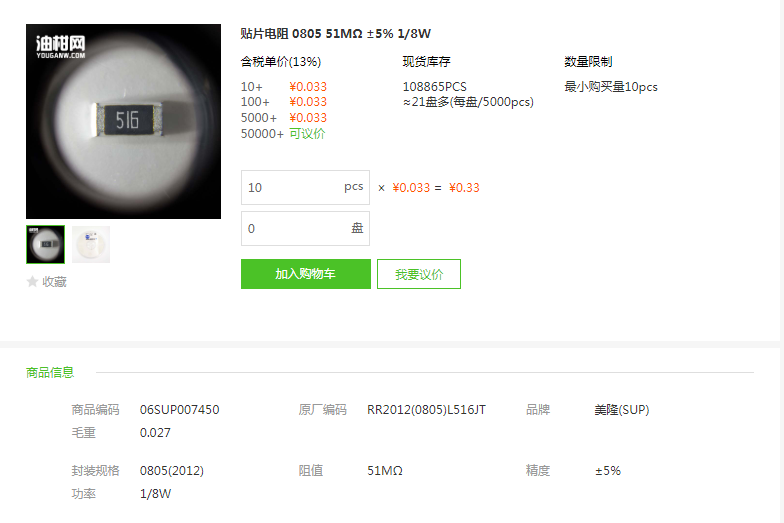
Task: Click the 我要议价 negotiate price button
Action: pyautogui.click(x=418, y=274)
